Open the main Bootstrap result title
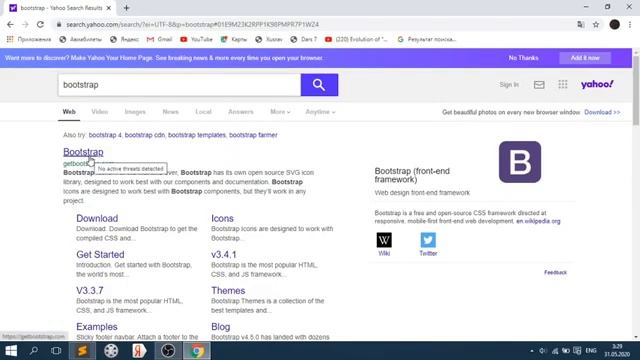The height and width of the screenshot is (360, 640). coord(83,152)
